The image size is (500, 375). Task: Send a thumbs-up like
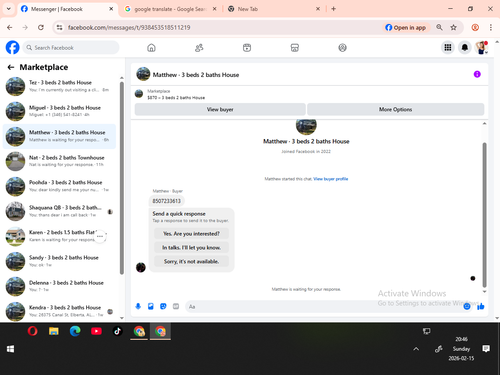(481, 306)
